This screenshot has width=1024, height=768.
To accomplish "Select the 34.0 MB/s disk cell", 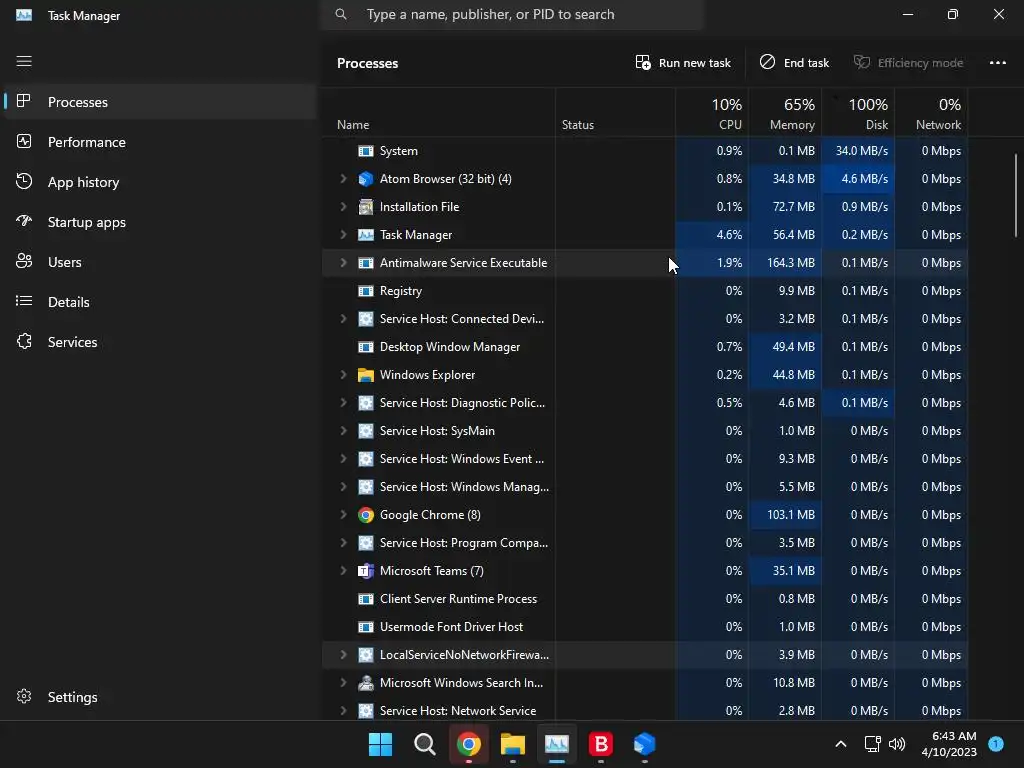I will [859, 151].
